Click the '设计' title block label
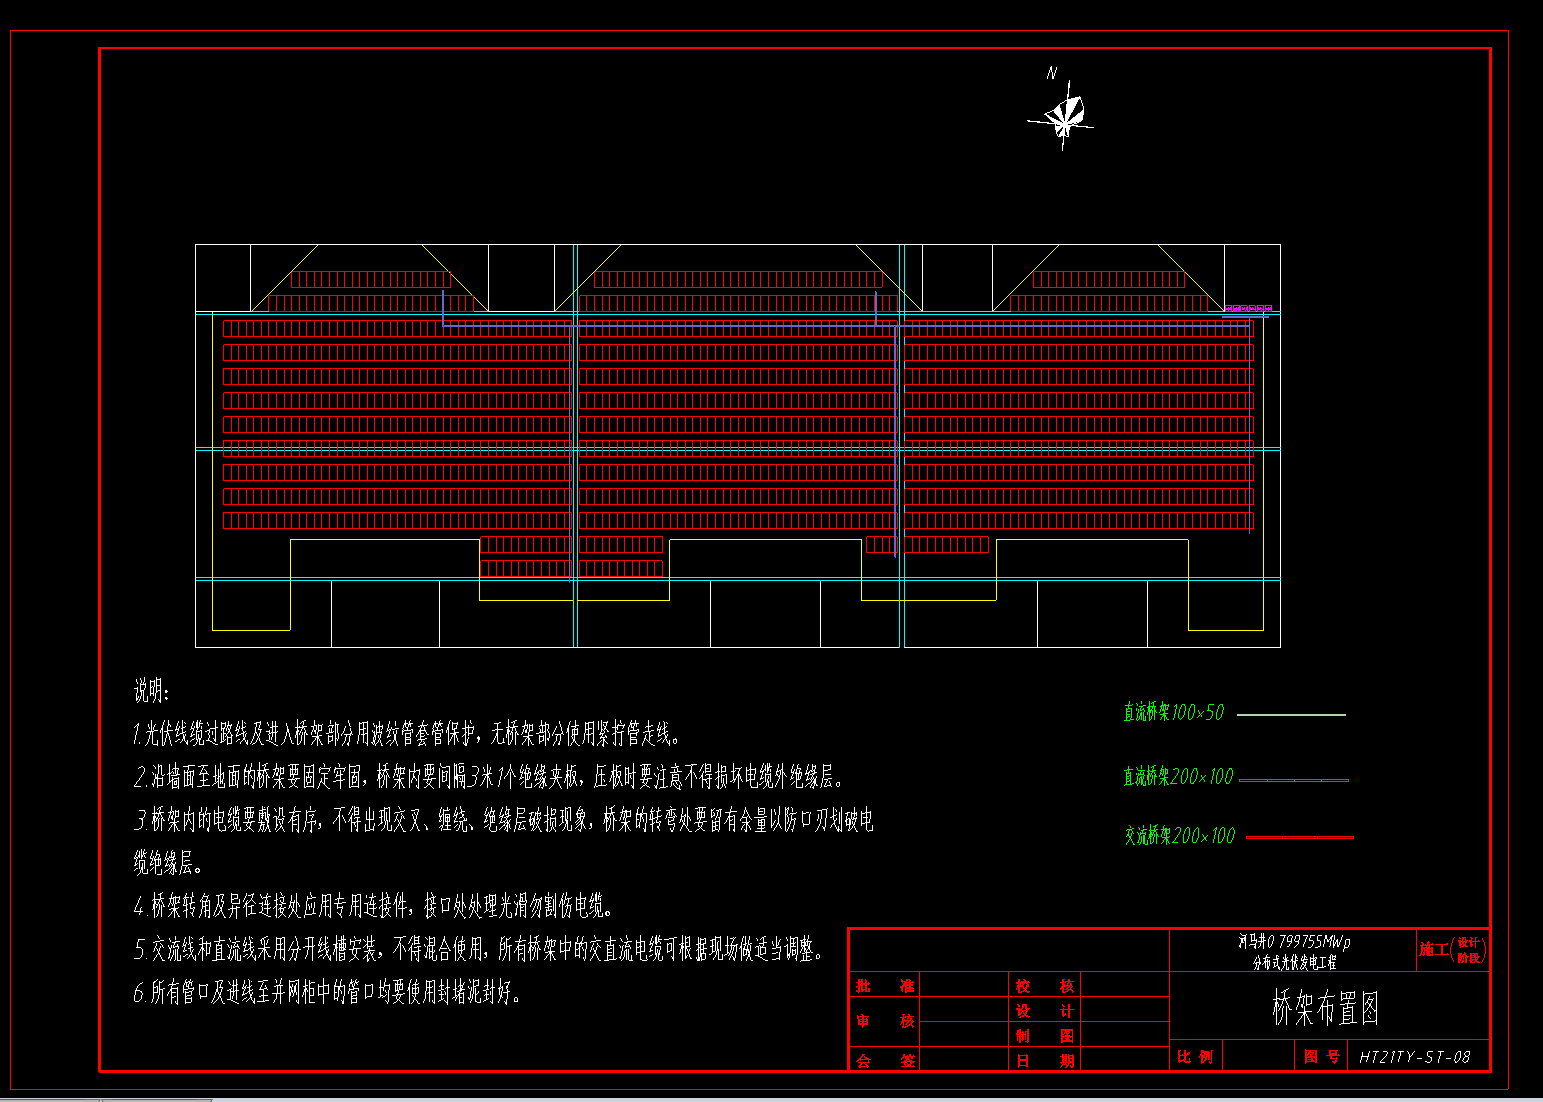Viewport: 1543px width, 1102px height. click(1045, 1011)
